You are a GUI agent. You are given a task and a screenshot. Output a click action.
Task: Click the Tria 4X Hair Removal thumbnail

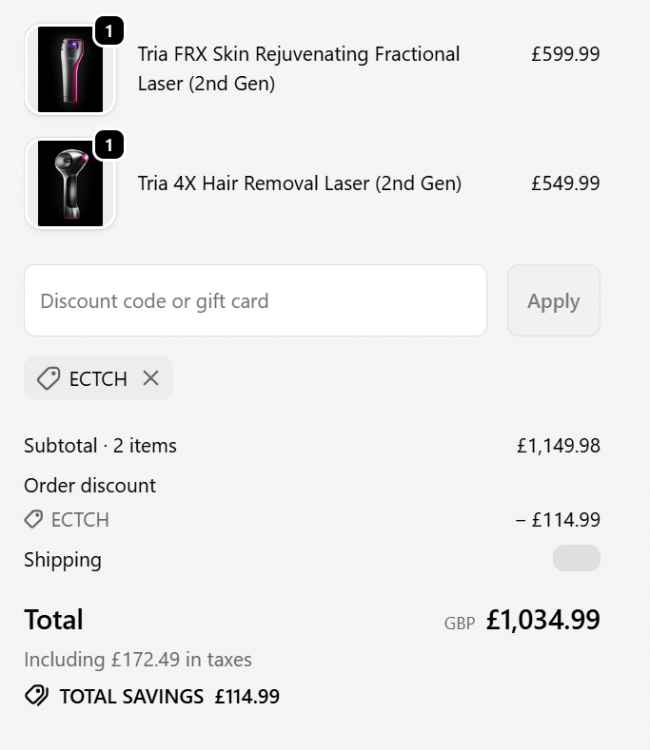(x=69, y=184)
